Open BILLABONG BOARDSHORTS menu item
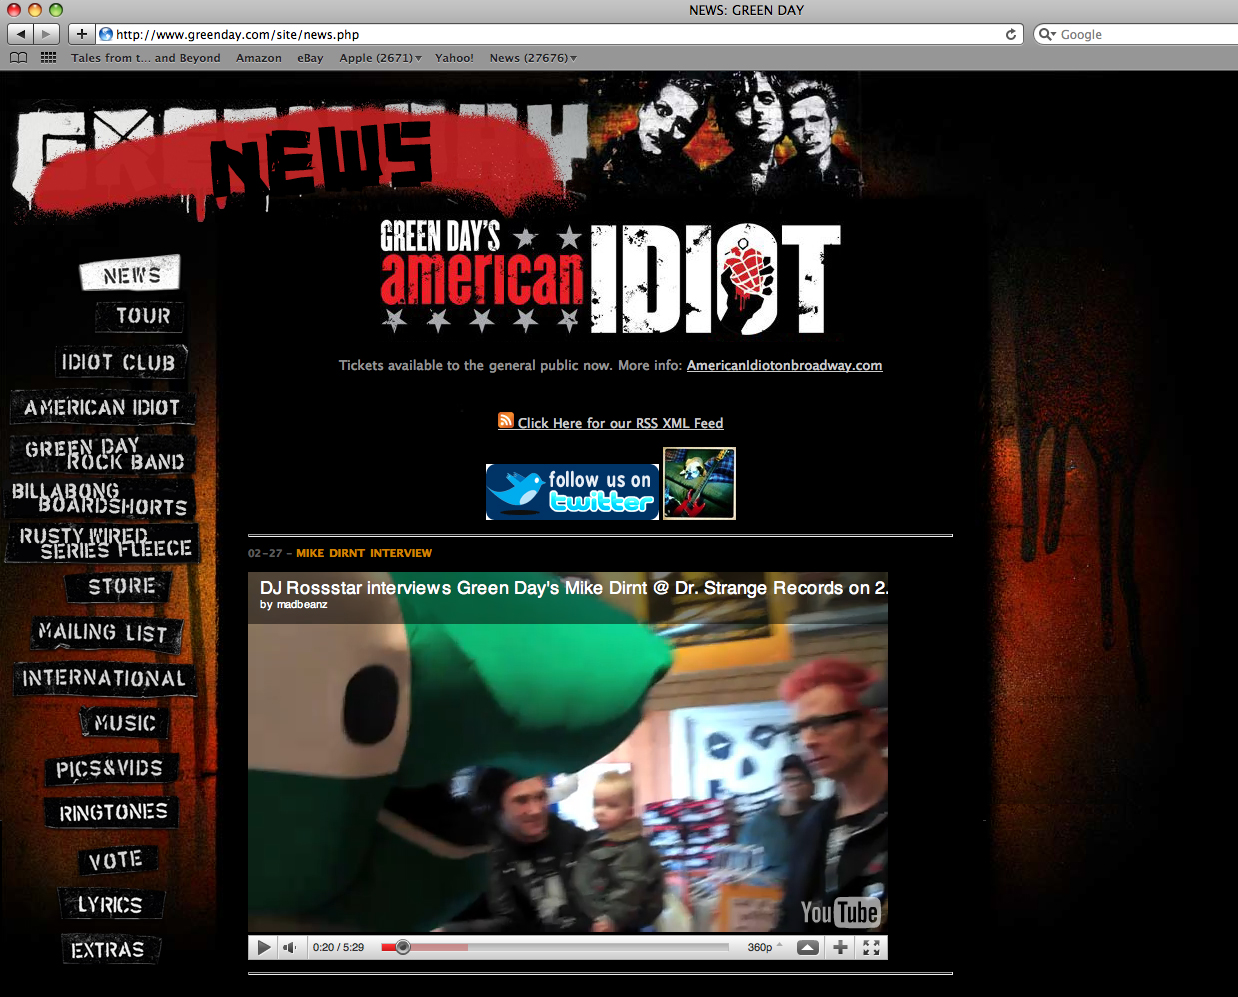1238x997 pixels. pyautogui.click(x=100, y=499)
